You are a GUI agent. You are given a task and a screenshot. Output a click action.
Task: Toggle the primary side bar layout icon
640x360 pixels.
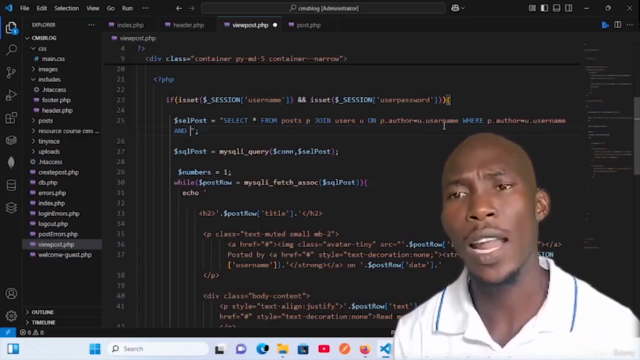(544, 8)
